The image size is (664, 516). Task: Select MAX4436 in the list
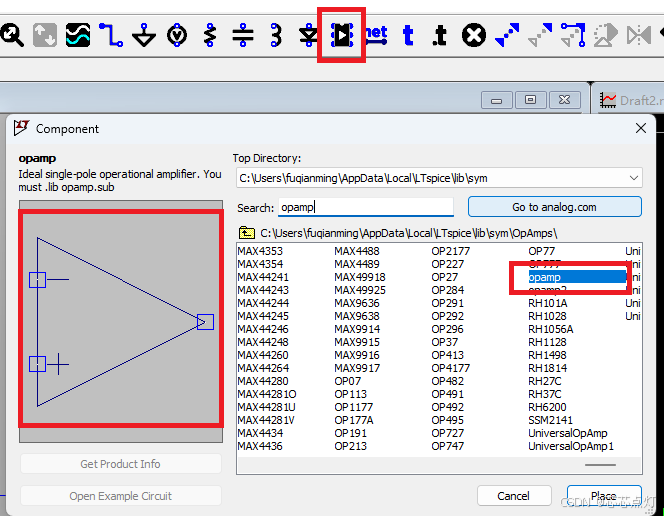tap(260, 446)
